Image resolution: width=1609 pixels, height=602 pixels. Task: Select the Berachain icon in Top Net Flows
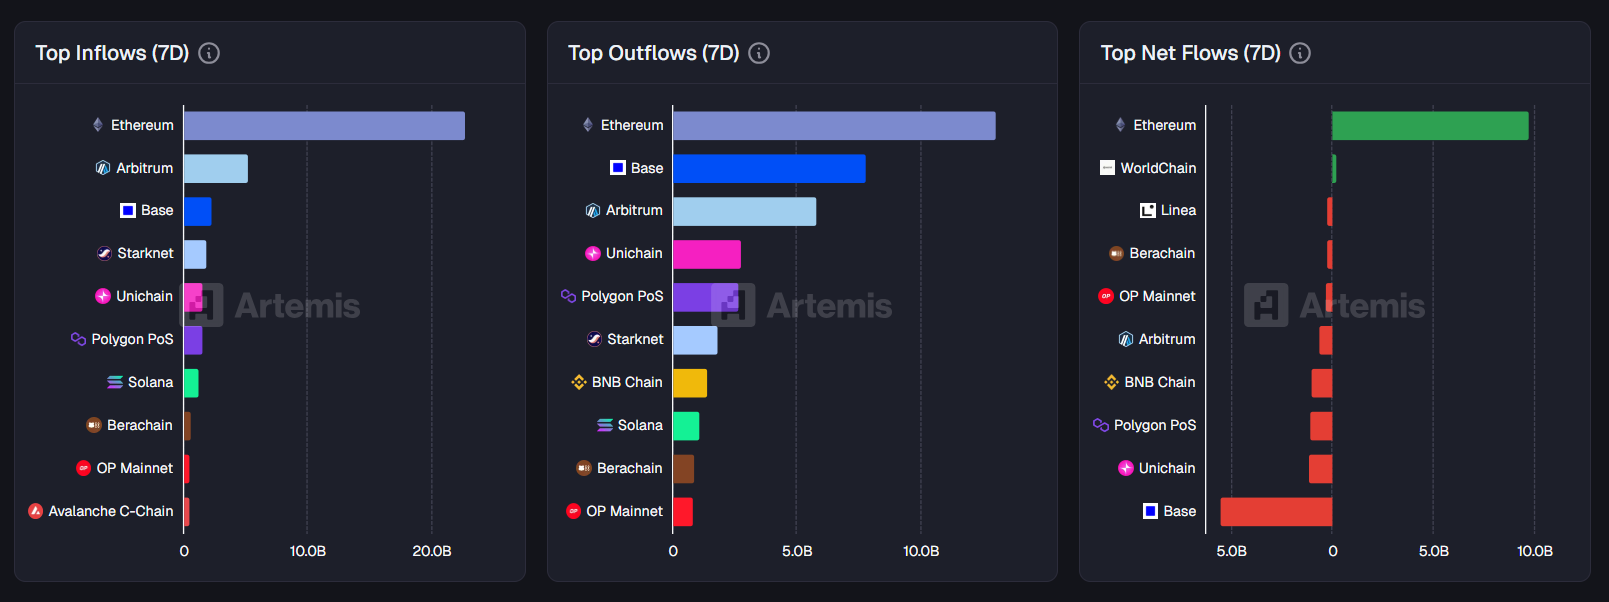click(x=1116, y=254)
